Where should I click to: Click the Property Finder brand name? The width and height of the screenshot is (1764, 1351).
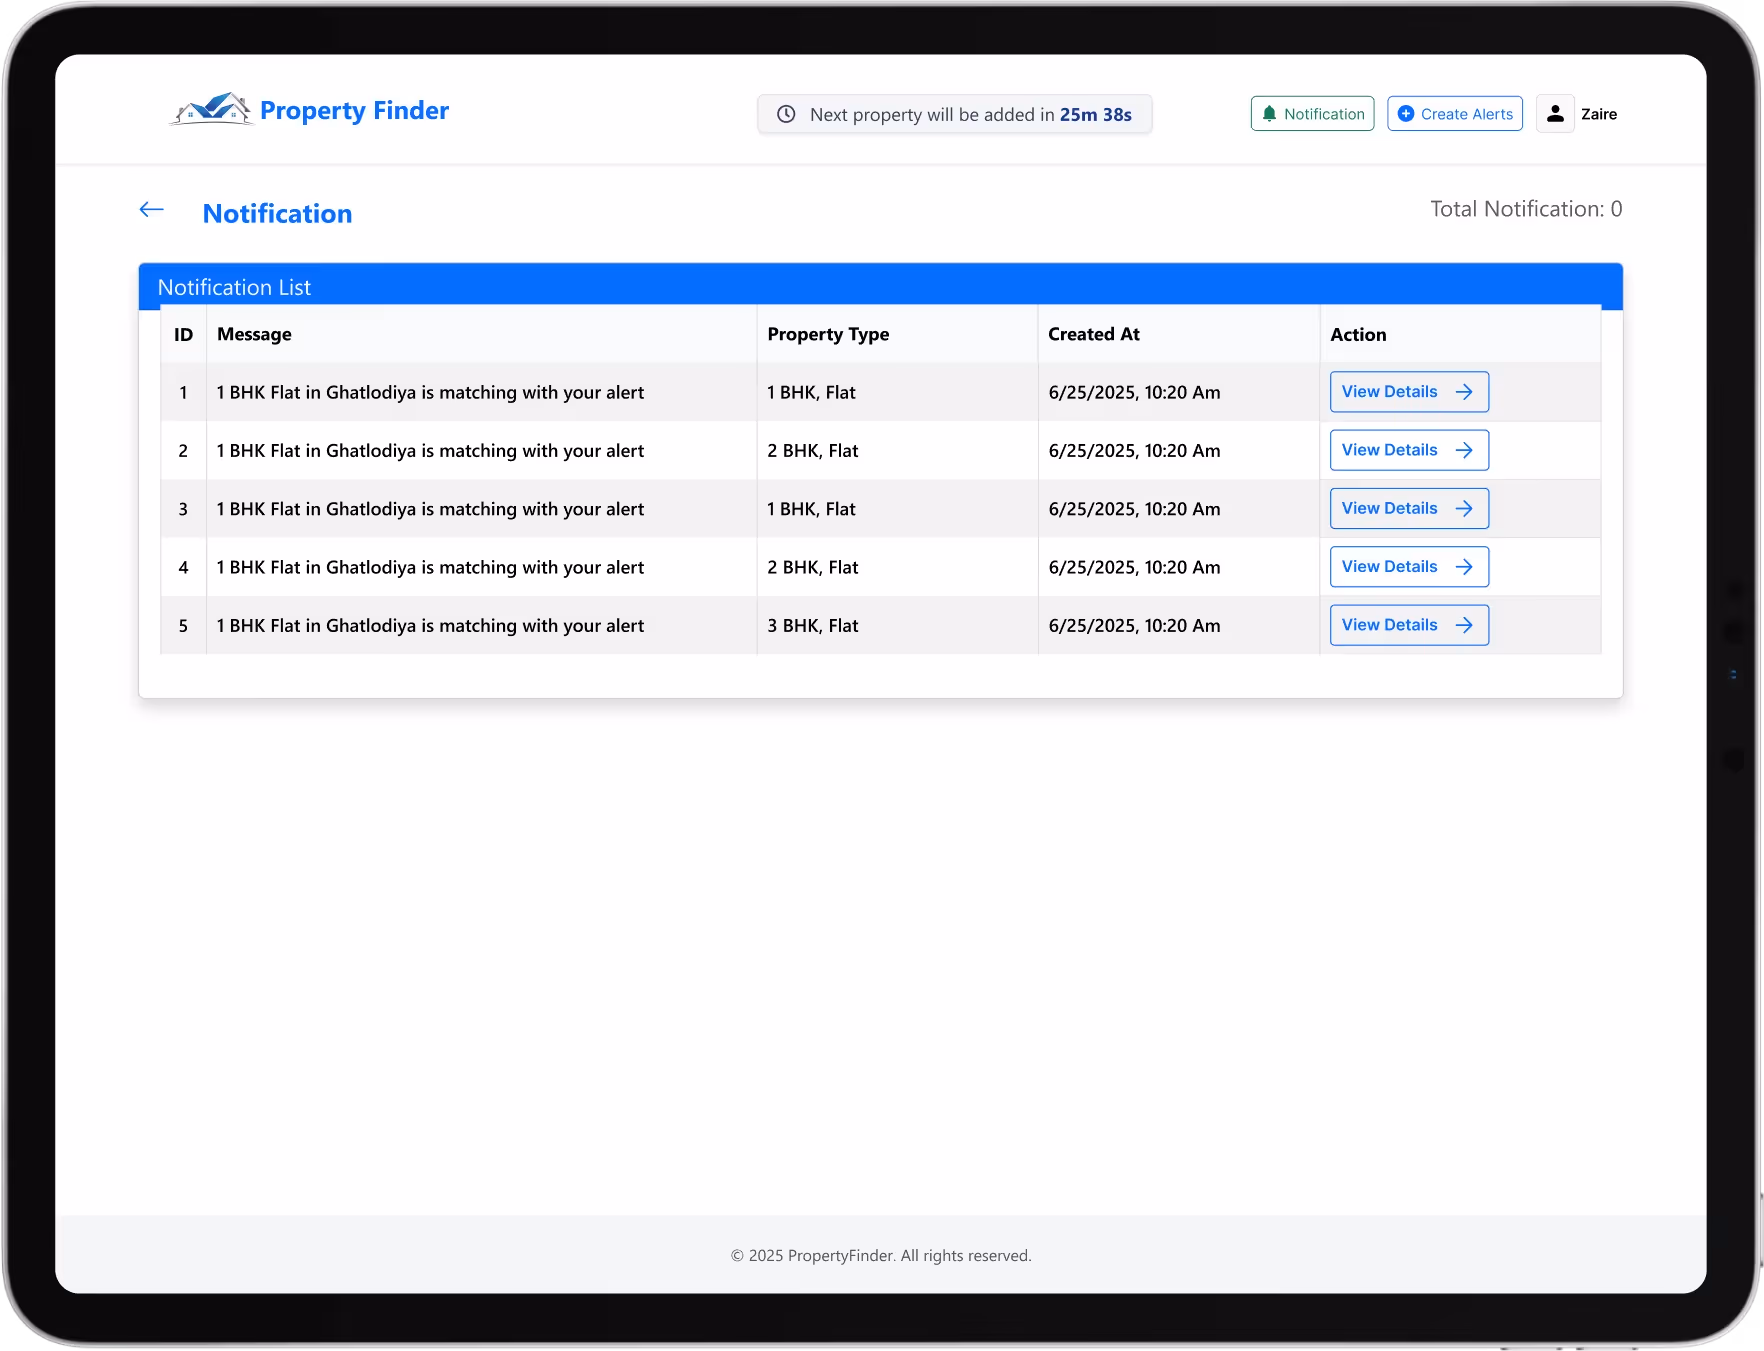[x=354, y=111]
